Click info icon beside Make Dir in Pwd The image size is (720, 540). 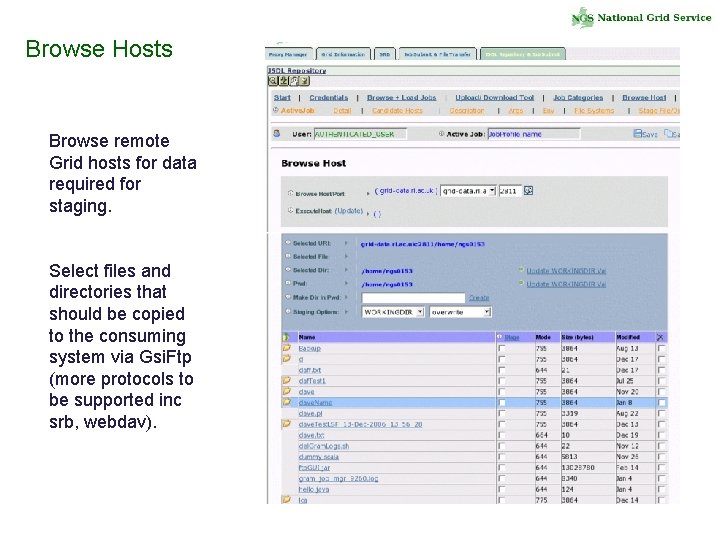288,297
